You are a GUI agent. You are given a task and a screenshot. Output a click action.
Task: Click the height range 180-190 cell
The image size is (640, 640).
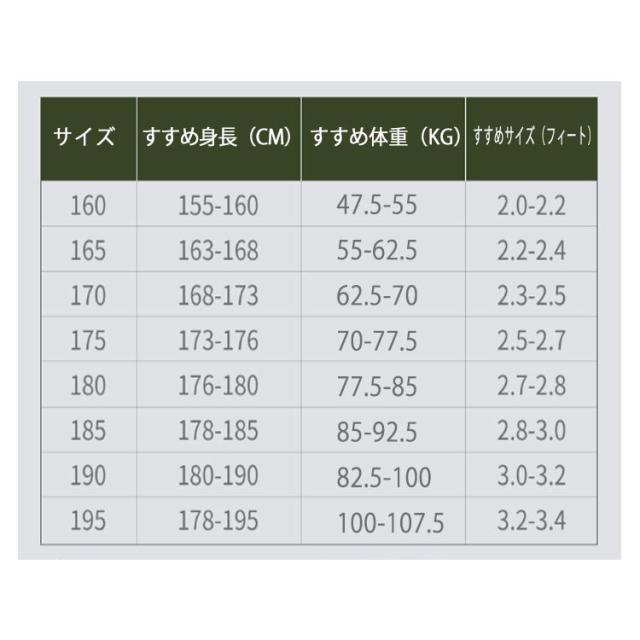click(x=218, y=476)
